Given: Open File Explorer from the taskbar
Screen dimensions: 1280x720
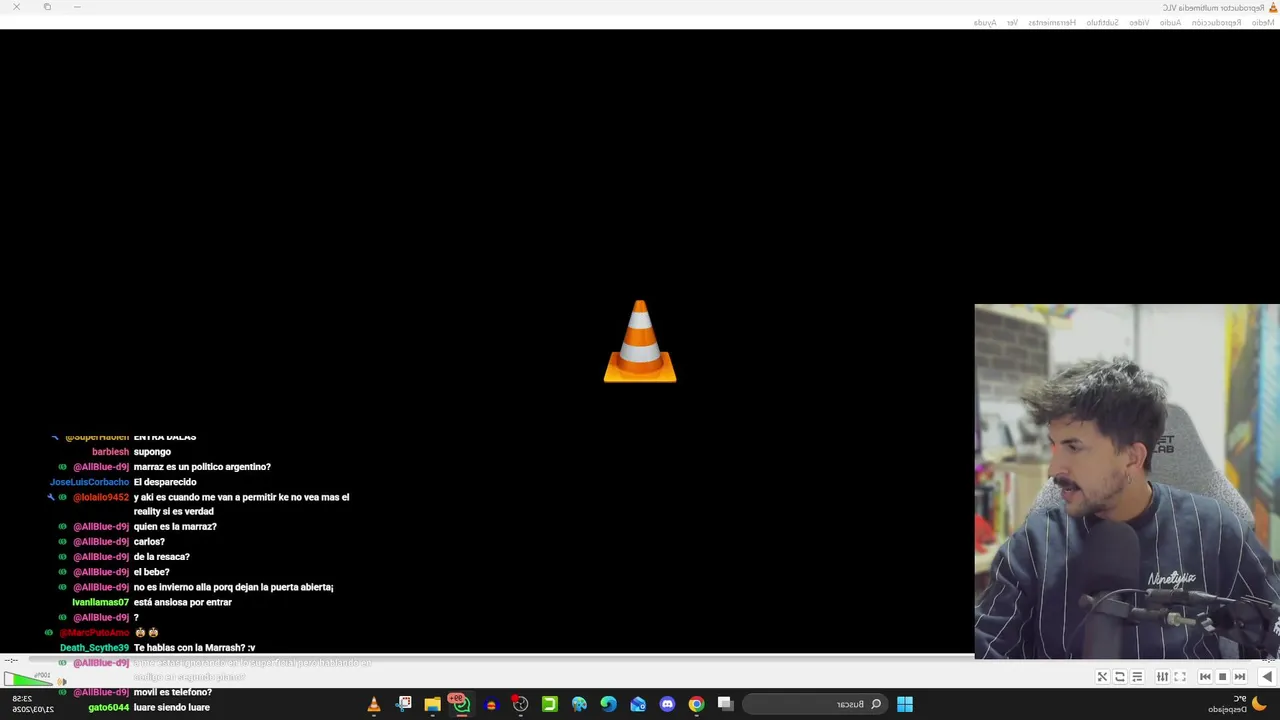Looking at the screenshot, I should (432, 704).
